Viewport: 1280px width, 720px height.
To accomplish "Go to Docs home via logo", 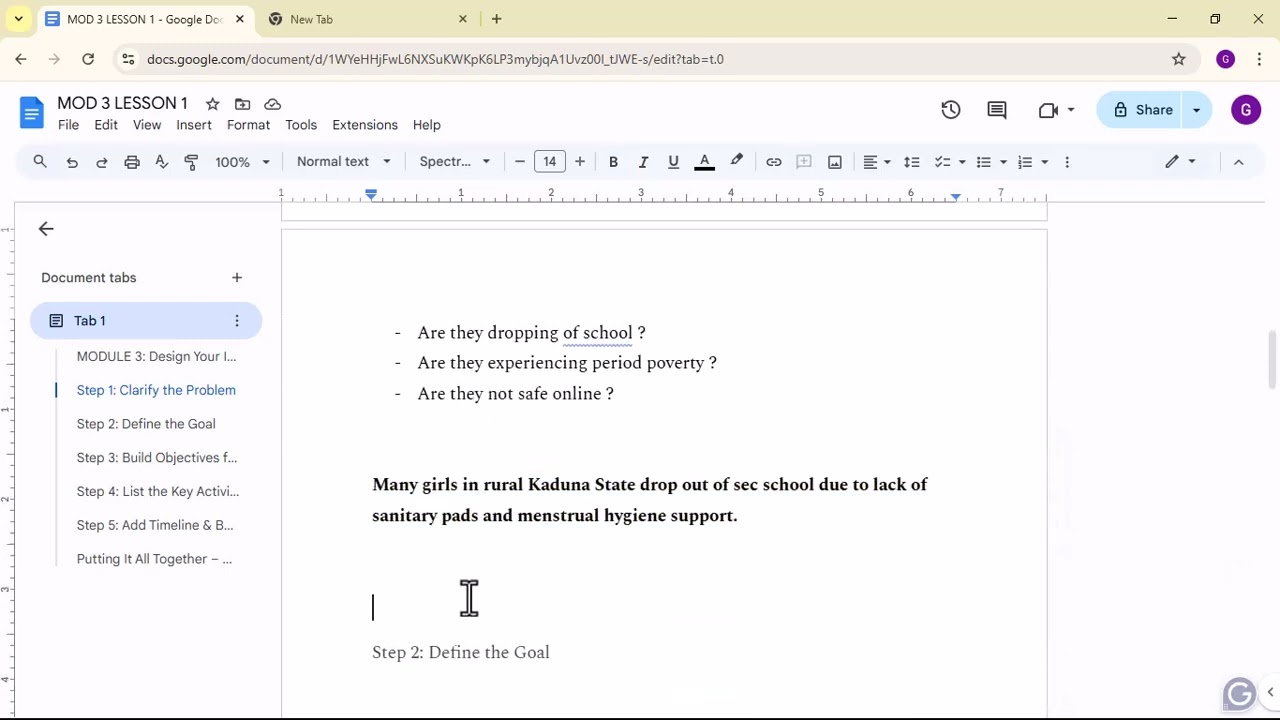I will (32, 113).
